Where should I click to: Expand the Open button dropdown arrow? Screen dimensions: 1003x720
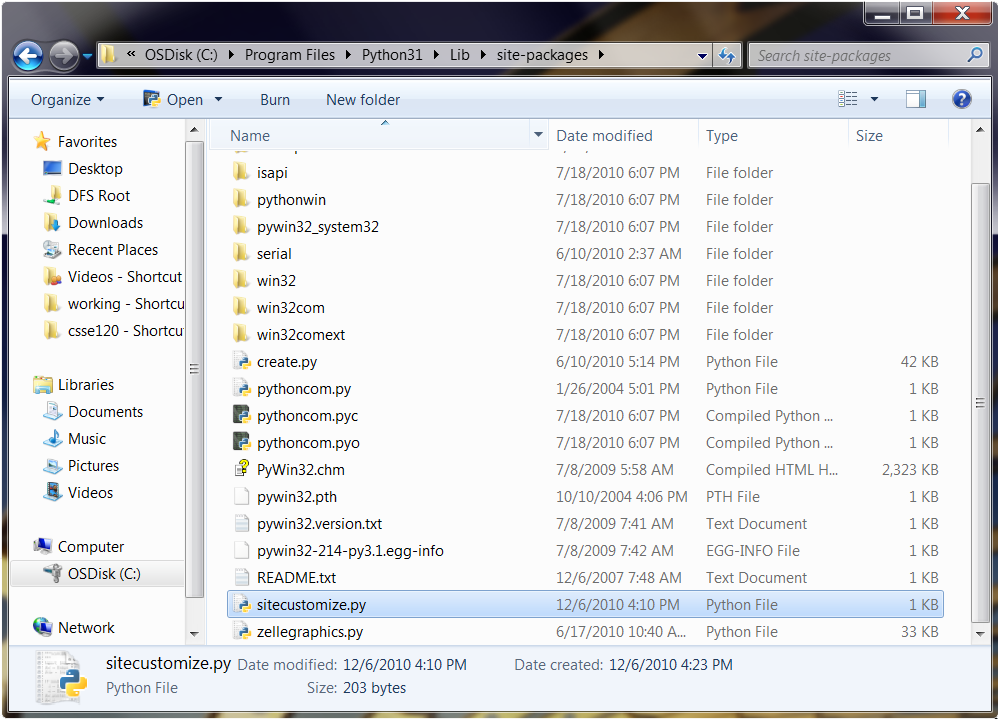(219, 100)
